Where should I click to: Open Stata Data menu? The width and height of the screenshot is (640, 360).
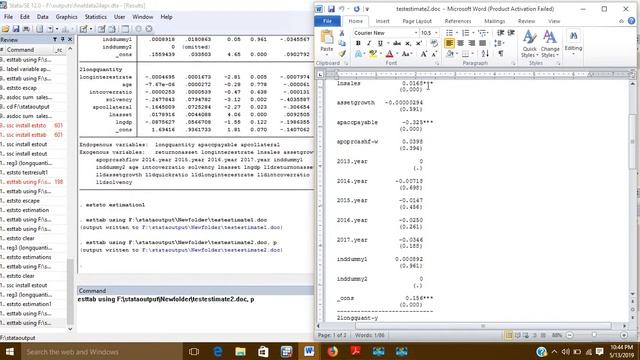42,17
